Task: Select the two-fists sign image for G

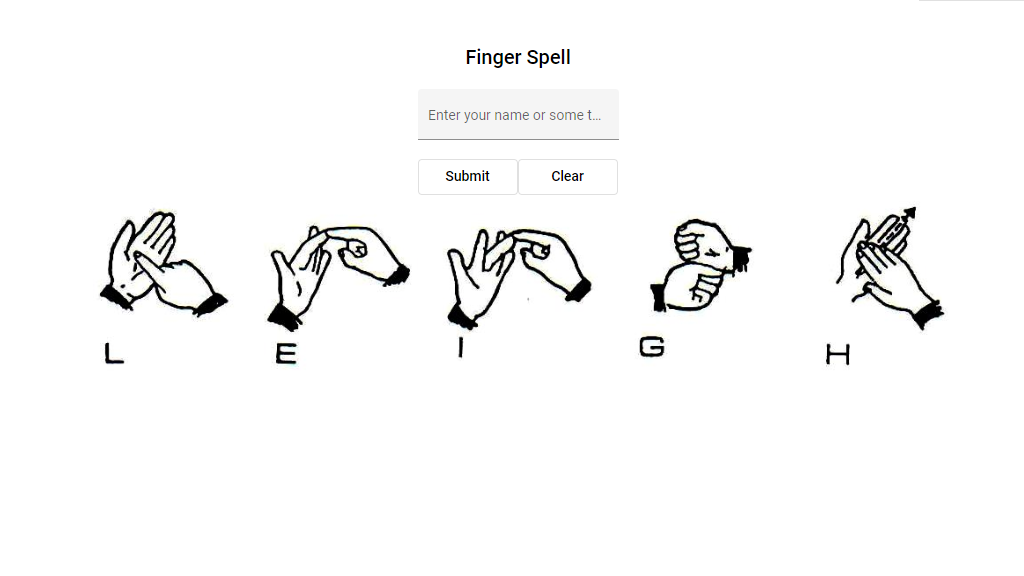Action: pos(701,265)
